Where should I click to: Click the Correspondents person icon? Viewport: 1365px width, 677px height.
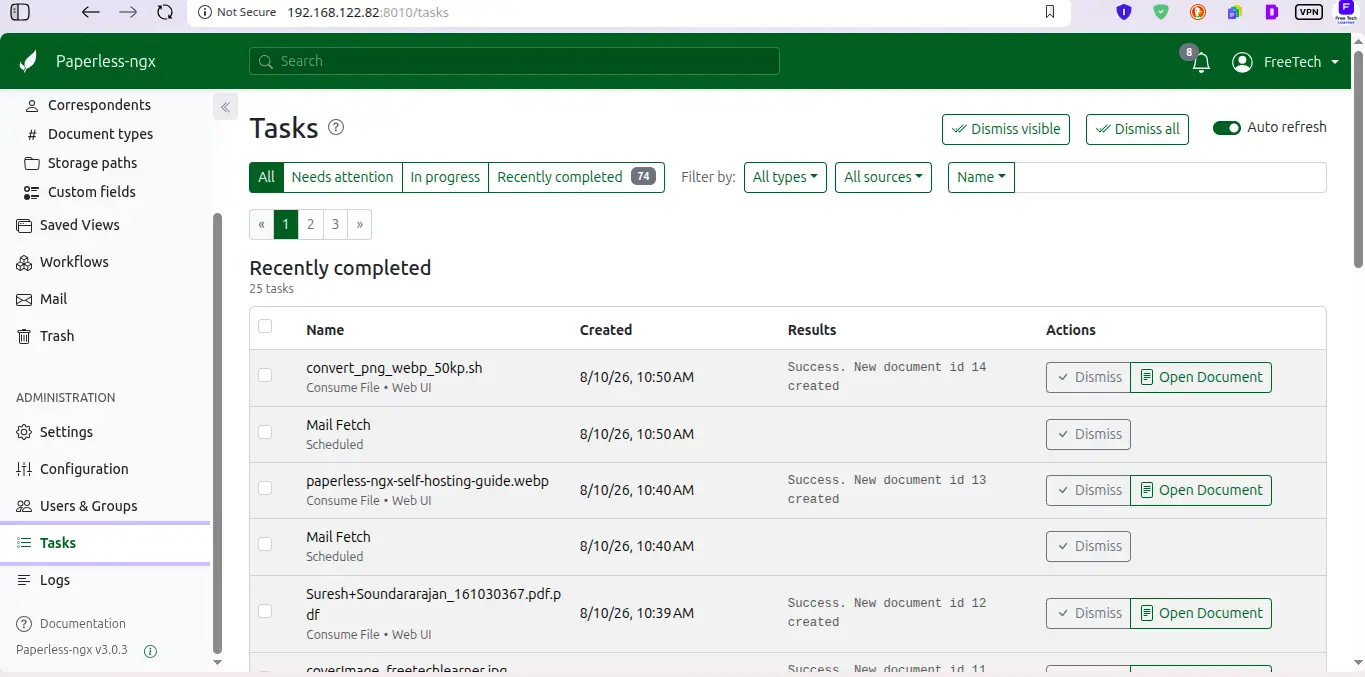point(30,105)
